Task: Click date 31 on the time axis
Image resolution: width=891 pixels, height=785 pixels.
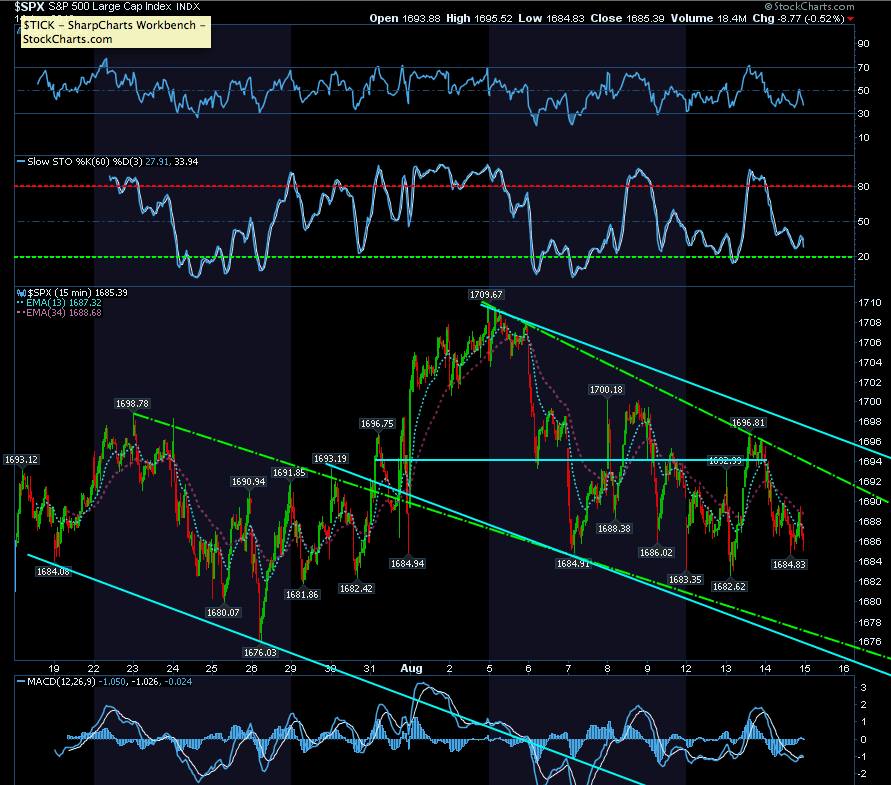Action: [369, 668]
